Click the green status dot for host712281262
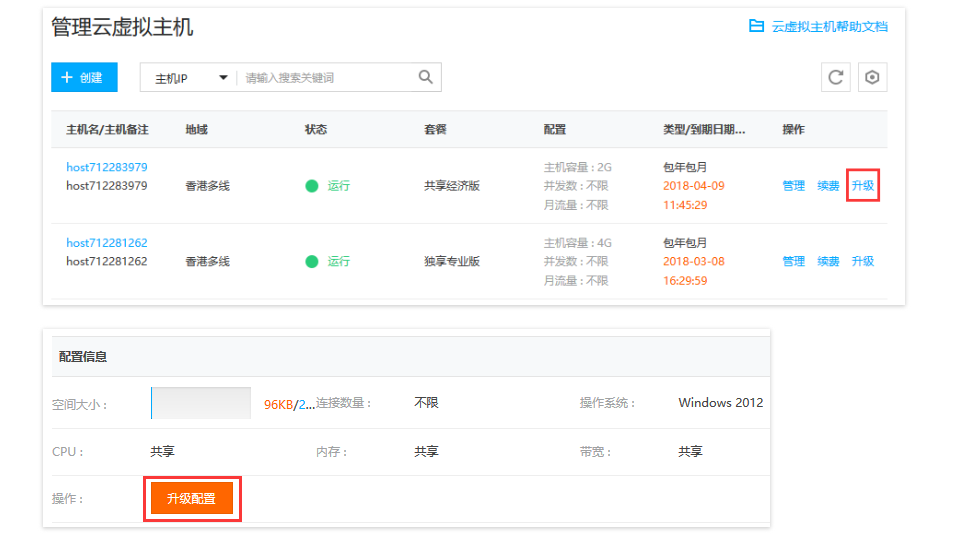Image resolution: width=964 pixels, height=542 pixels. tap(312, 261)
